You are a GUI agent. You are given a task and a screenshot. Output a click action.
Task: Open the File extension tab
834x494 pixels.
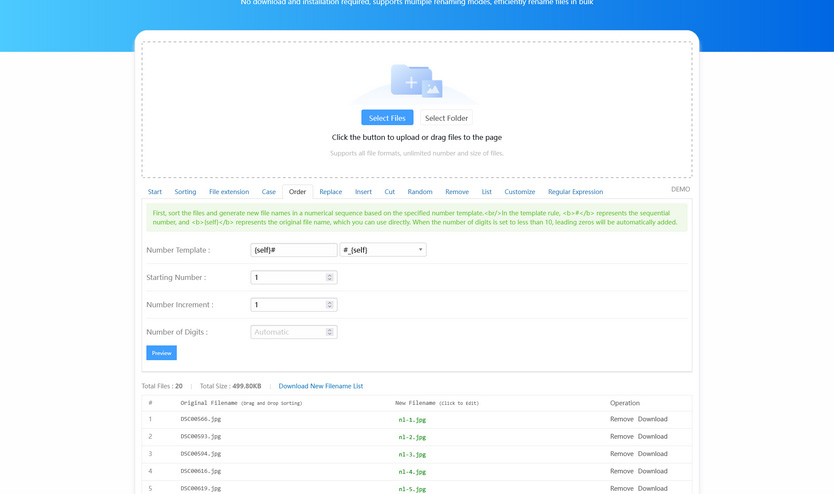pyautogui.click(x=229, y=192)
